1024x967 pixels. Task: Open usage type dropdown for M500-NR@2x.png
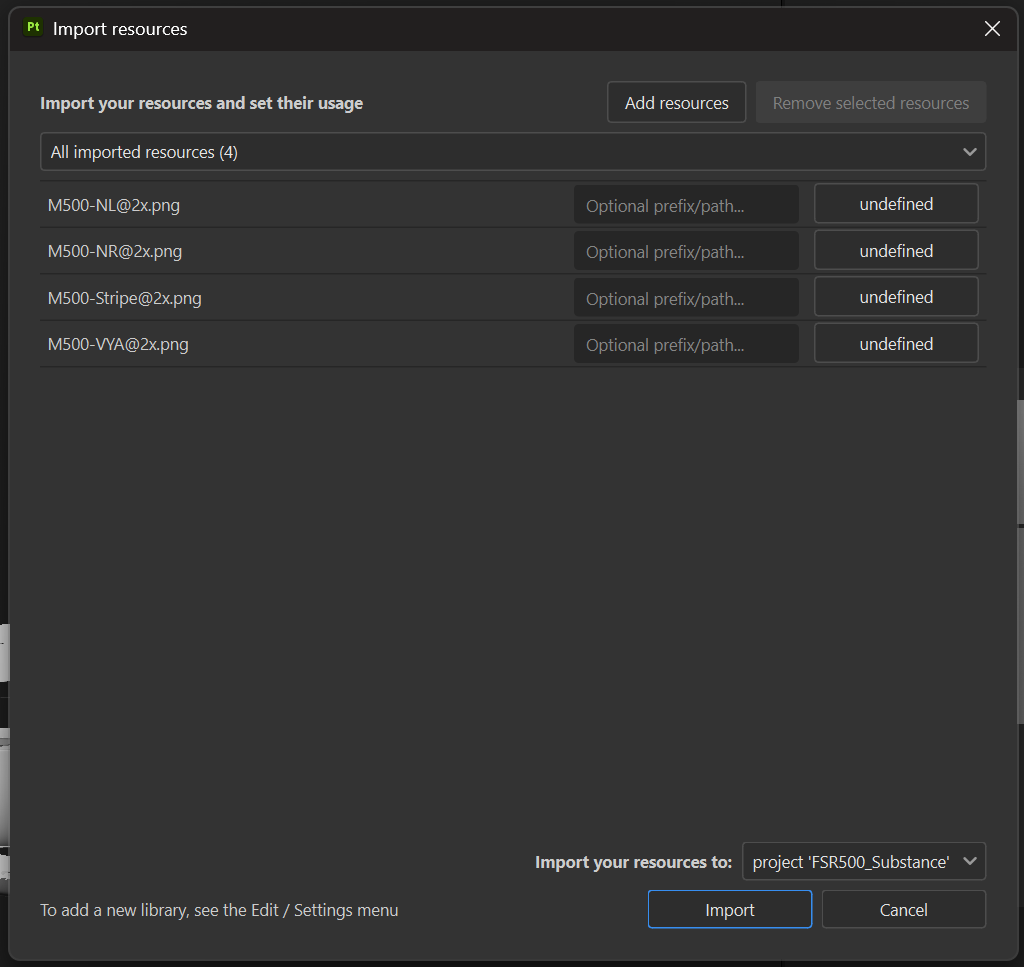(896, 250)
